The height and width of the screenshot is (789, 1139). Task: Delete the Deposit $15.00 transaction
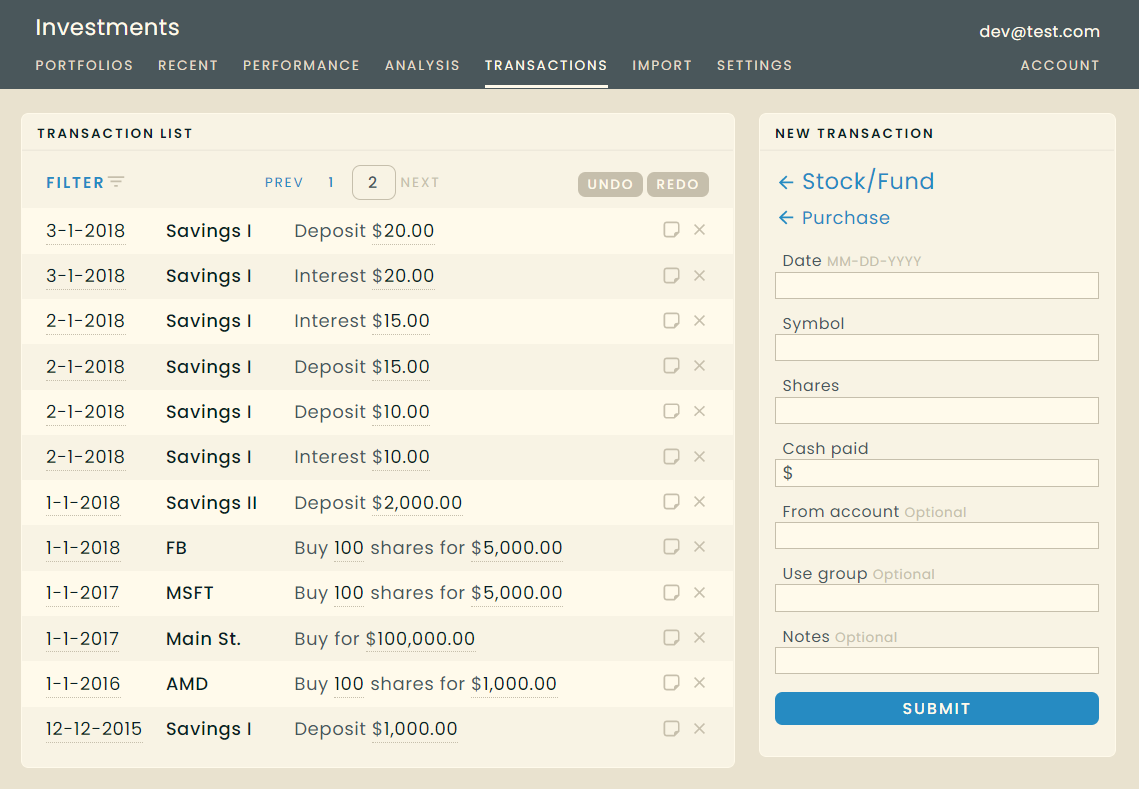(x=700, y=365)
